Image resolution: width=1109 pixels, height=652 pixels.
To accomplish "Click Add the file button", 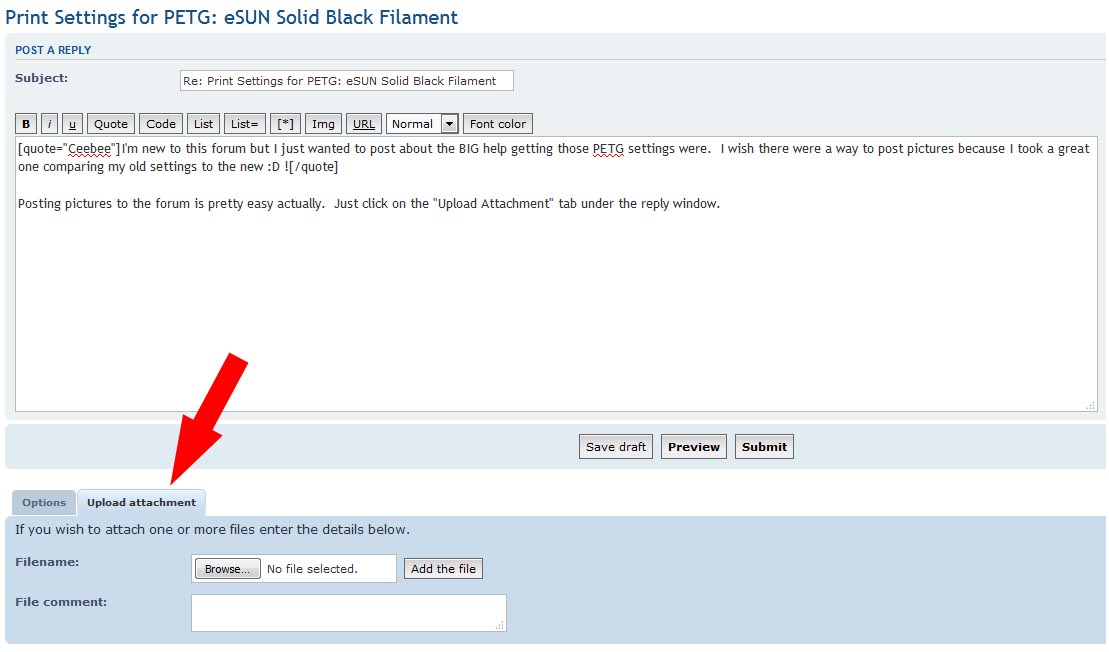I will [443, 569].
